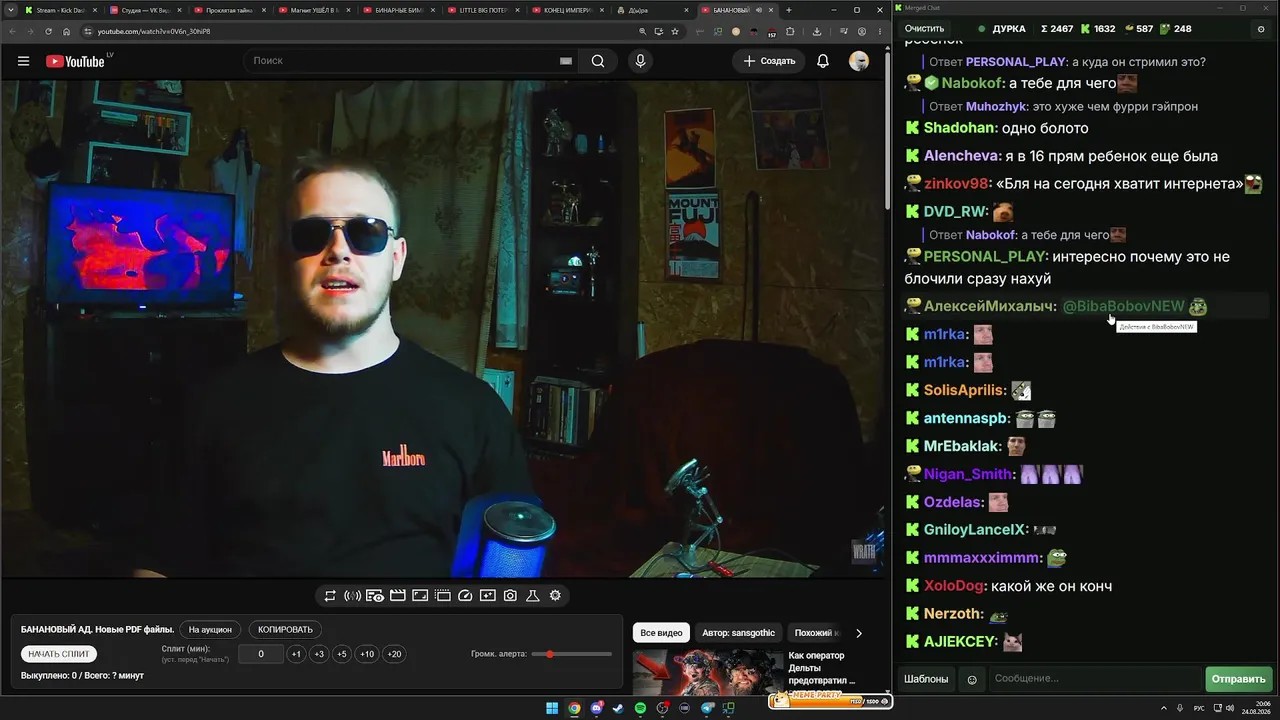This screenshot has height=720, width=1280.
Task: Switch the РУС keyboard language indicator
Action: click(1200, 708)
